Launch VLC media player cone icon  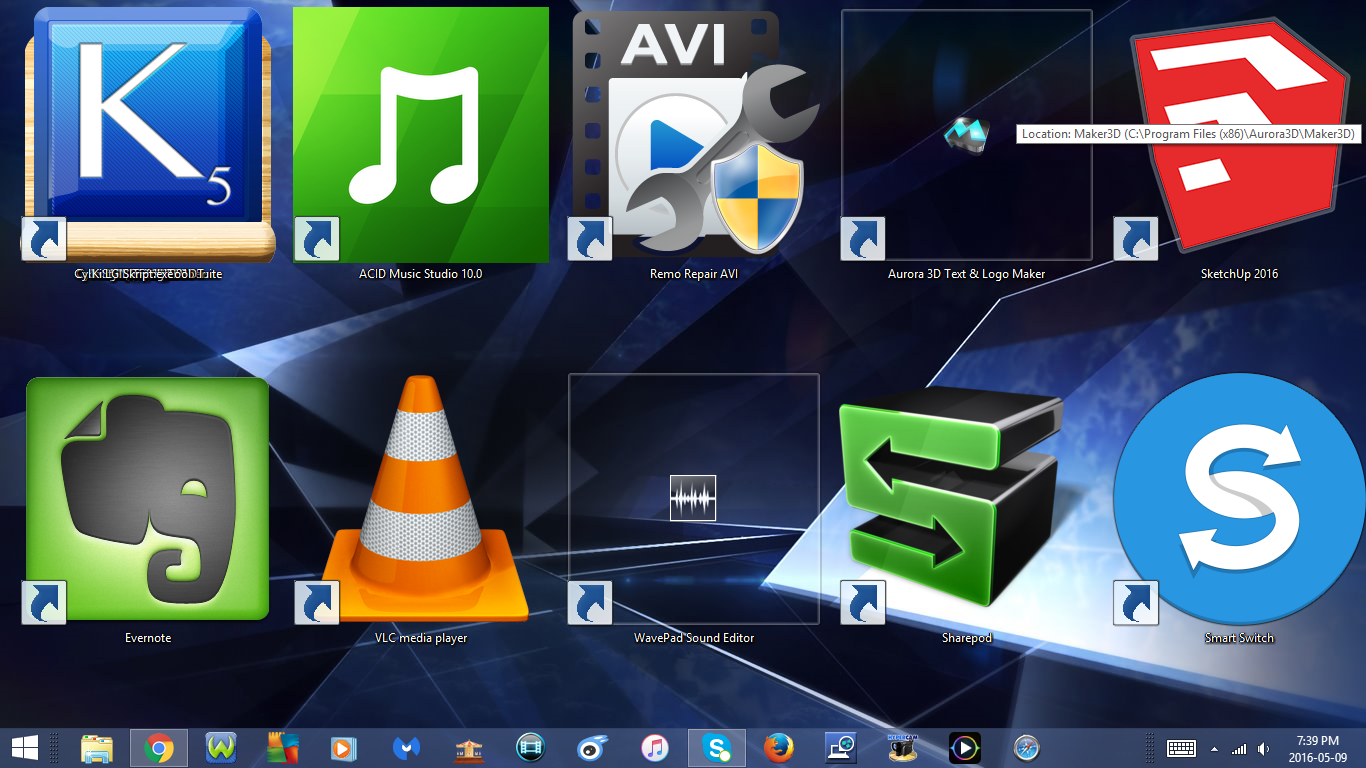pos(421,499)
